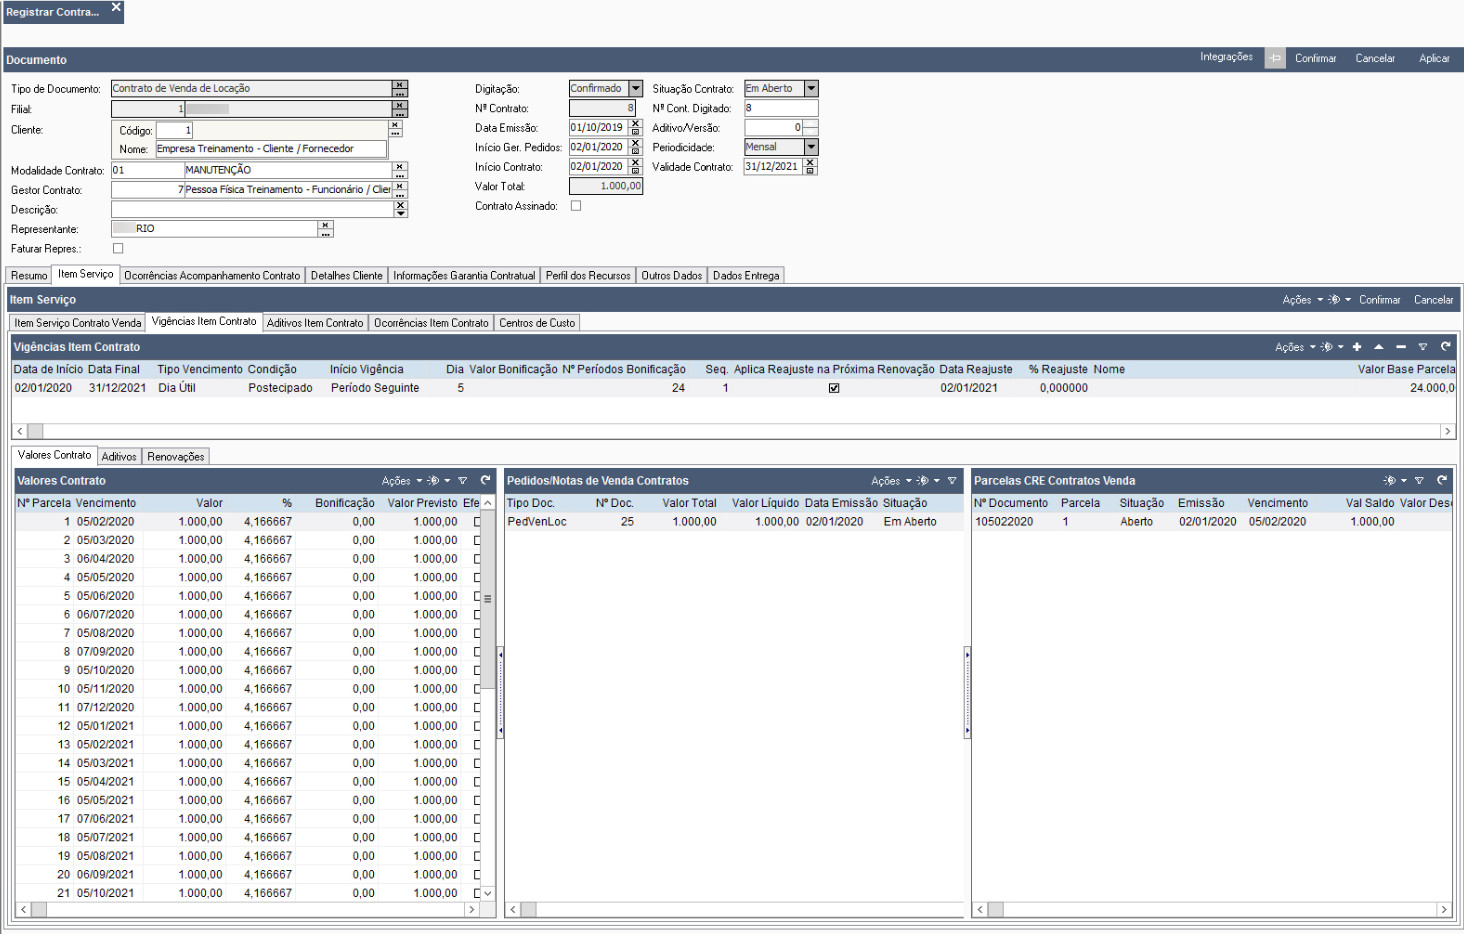The width and height of the screenshot is (1464, 934).
Task: Click the minus icon in Vigências Item Contrato
Action: tap(1401, 347)
